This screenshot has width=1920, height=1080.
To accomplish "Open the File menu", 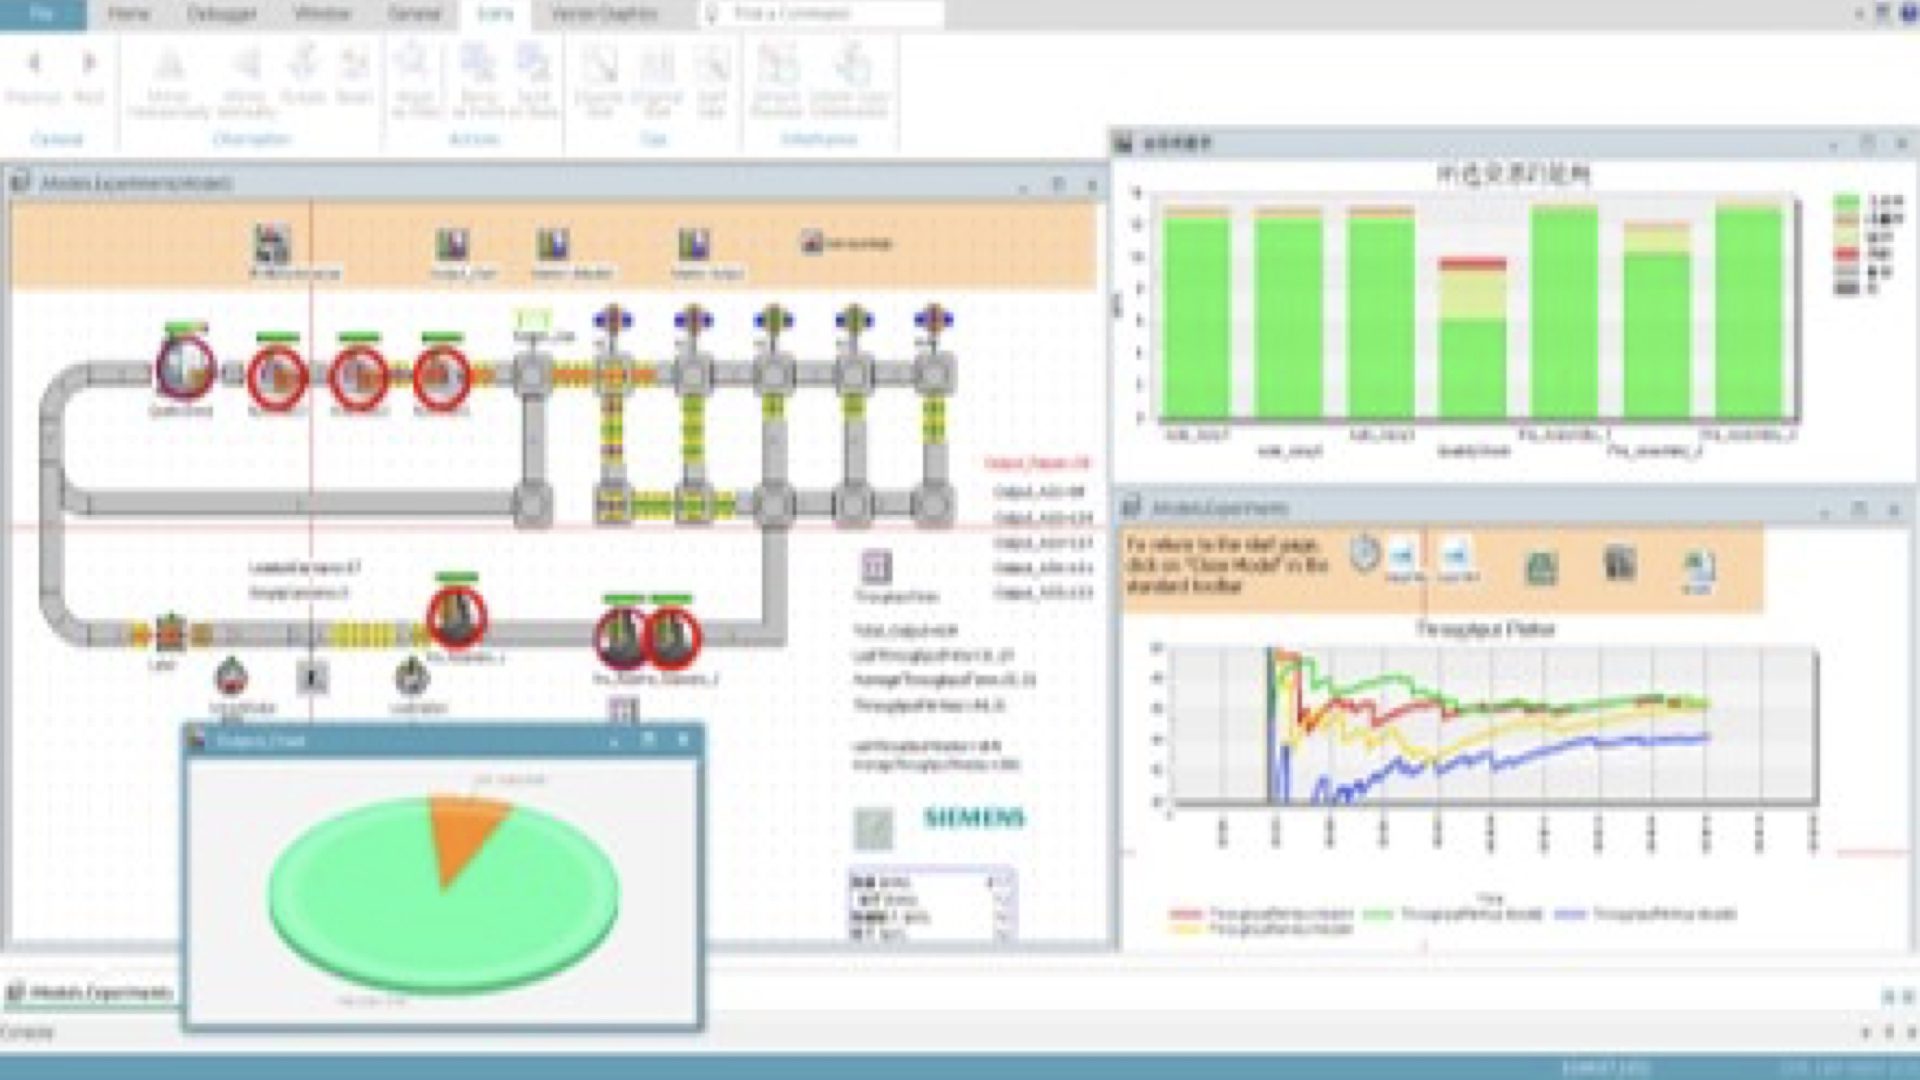I will click(x=42, y=14).
